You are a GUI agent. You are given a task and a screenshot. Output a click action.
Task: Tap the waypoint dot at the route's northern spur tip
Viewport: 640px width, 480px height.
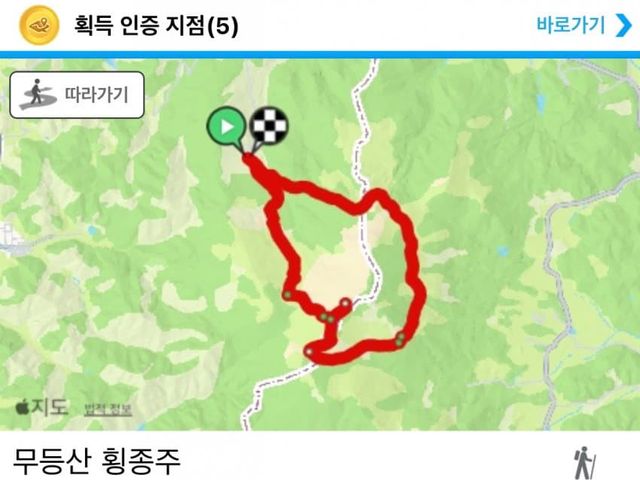(x=345, y=303)
